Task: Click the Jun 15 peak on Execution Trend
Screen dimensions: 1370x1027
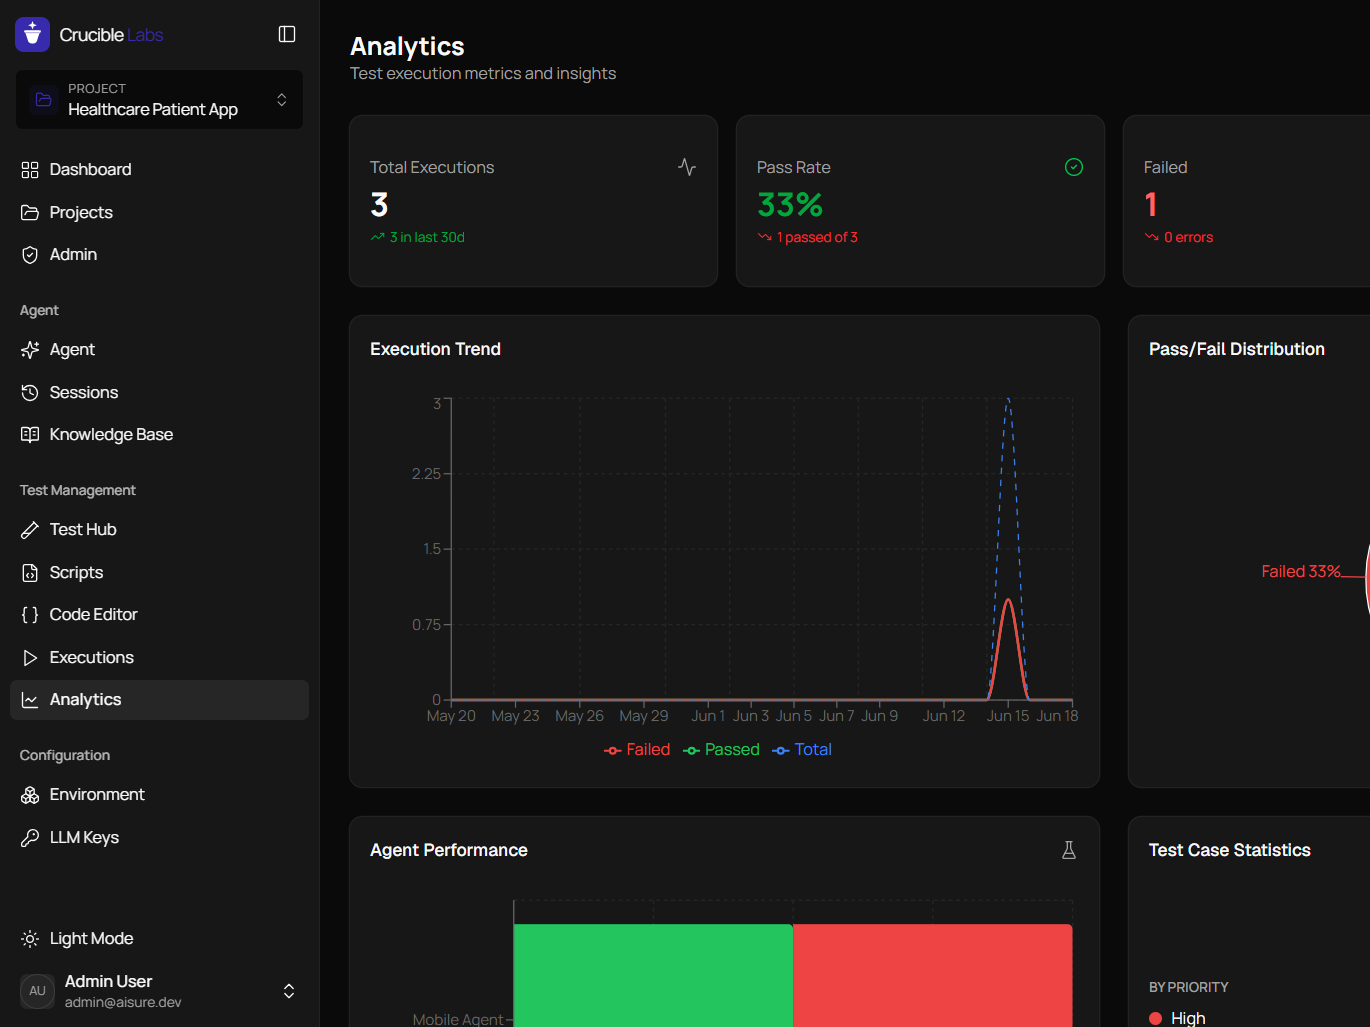Action: pos(1008,600)
